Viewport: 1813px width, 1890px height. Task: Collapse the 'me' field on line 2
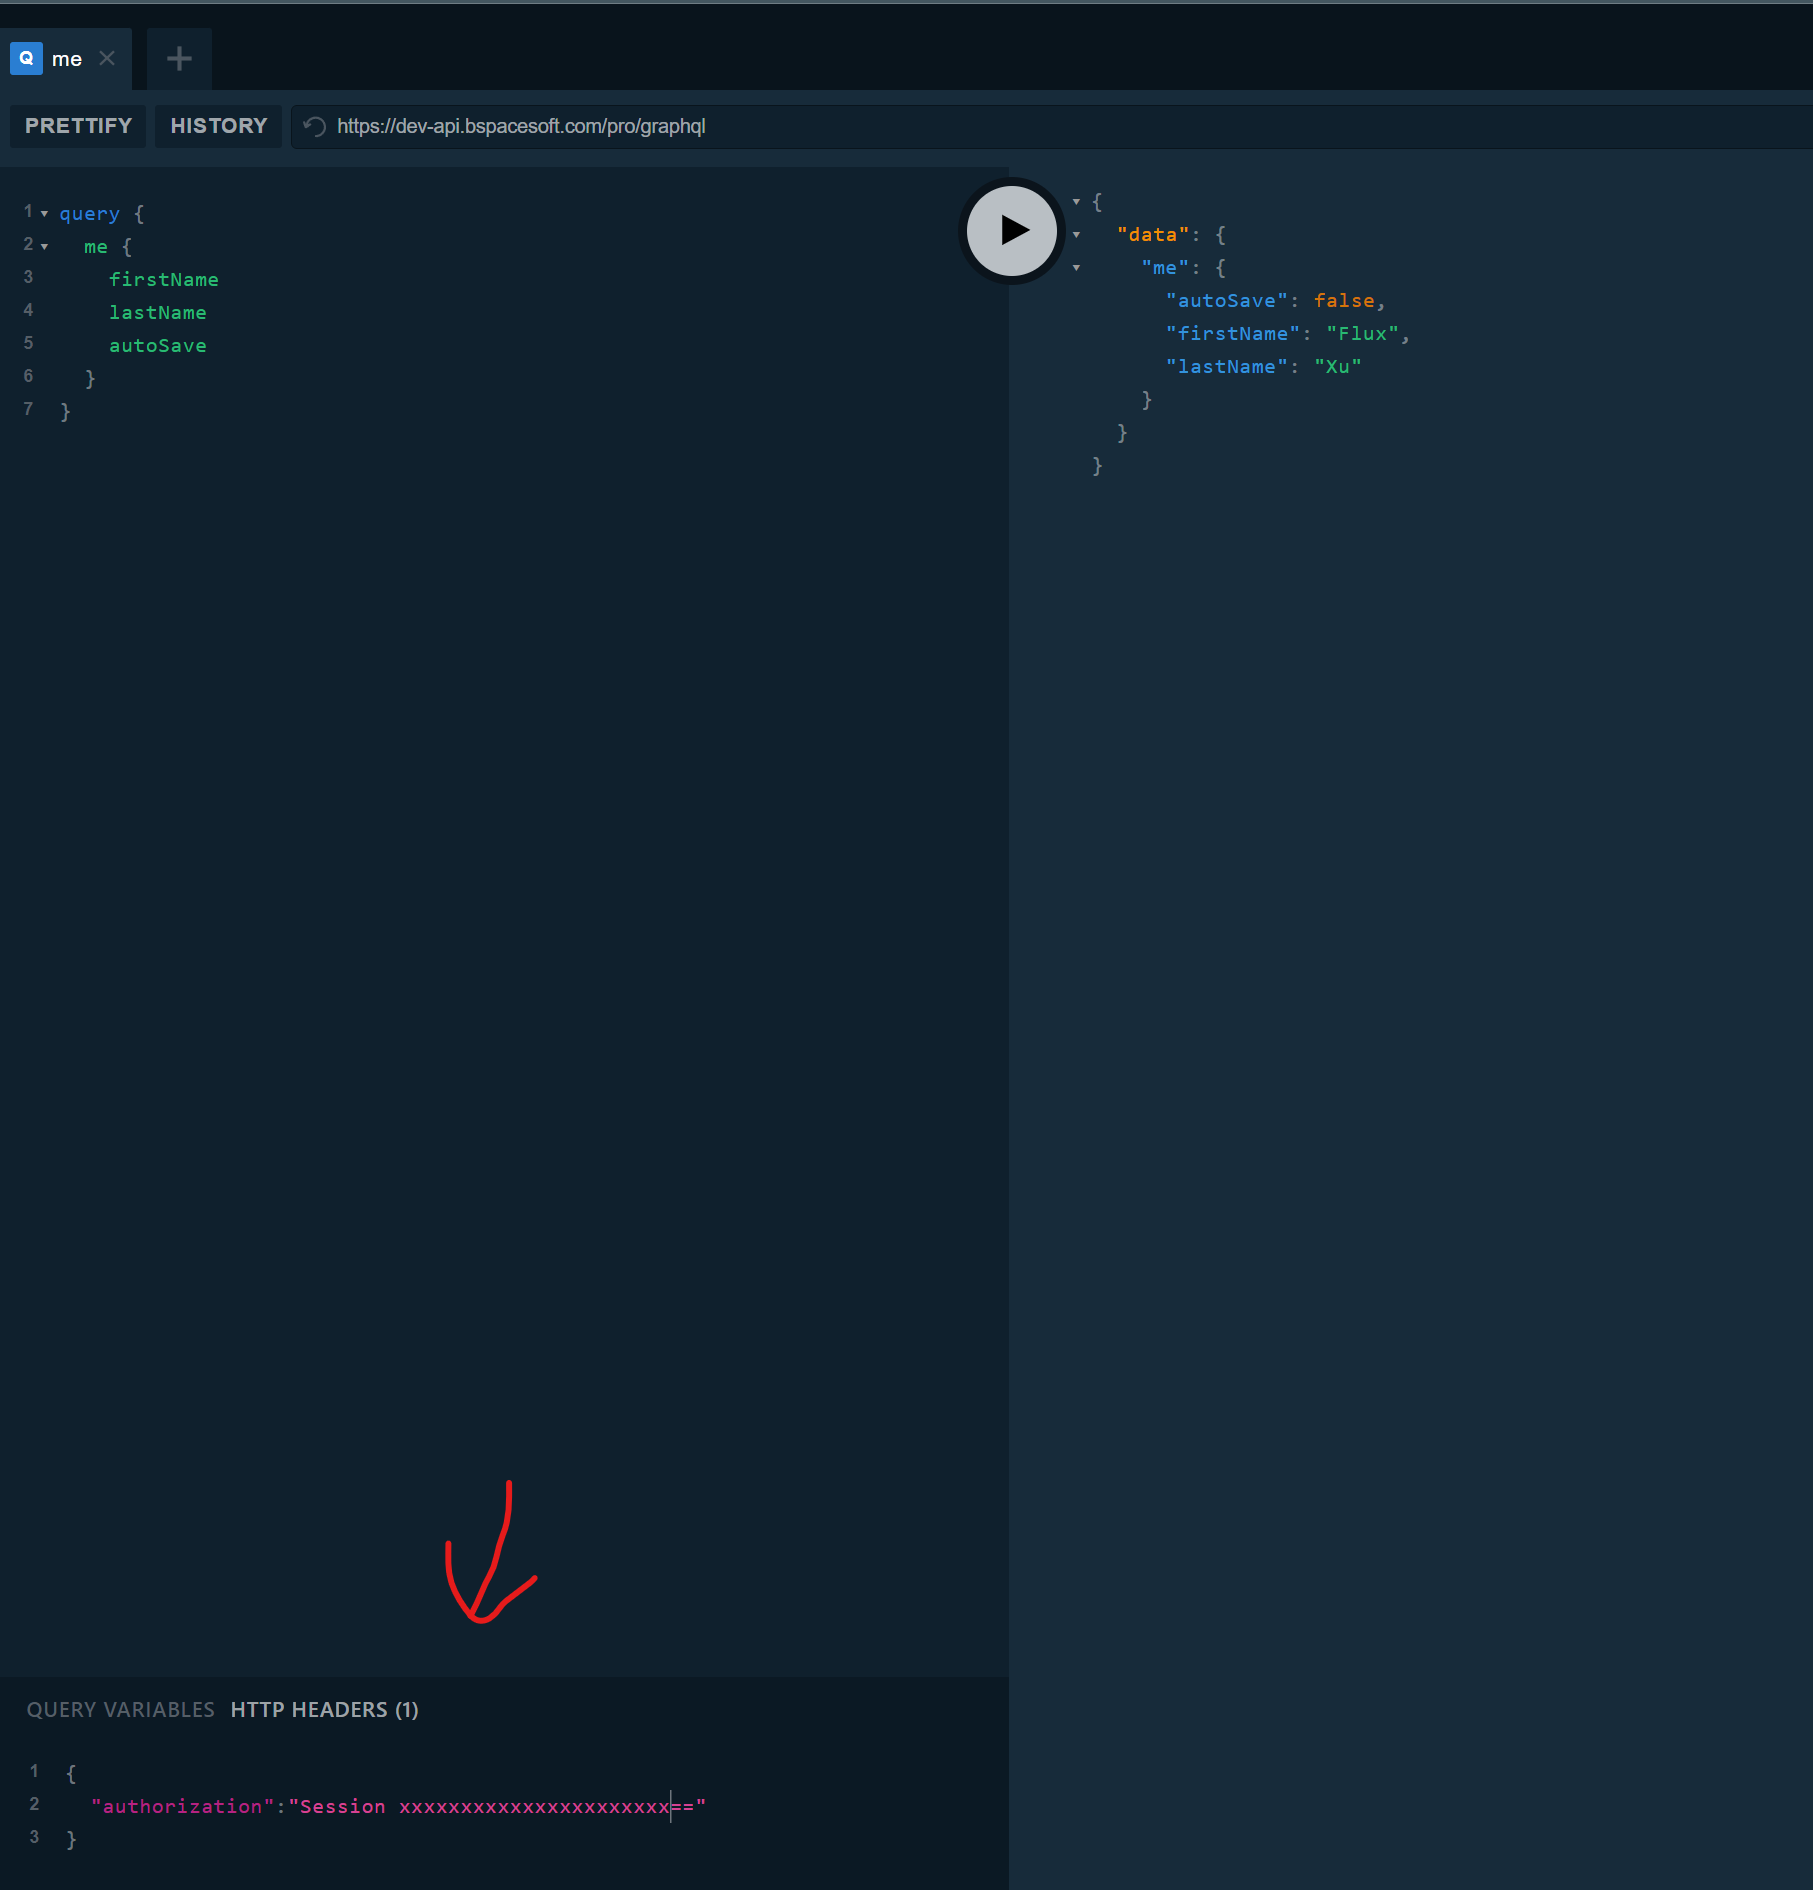[x=44, y=247]
